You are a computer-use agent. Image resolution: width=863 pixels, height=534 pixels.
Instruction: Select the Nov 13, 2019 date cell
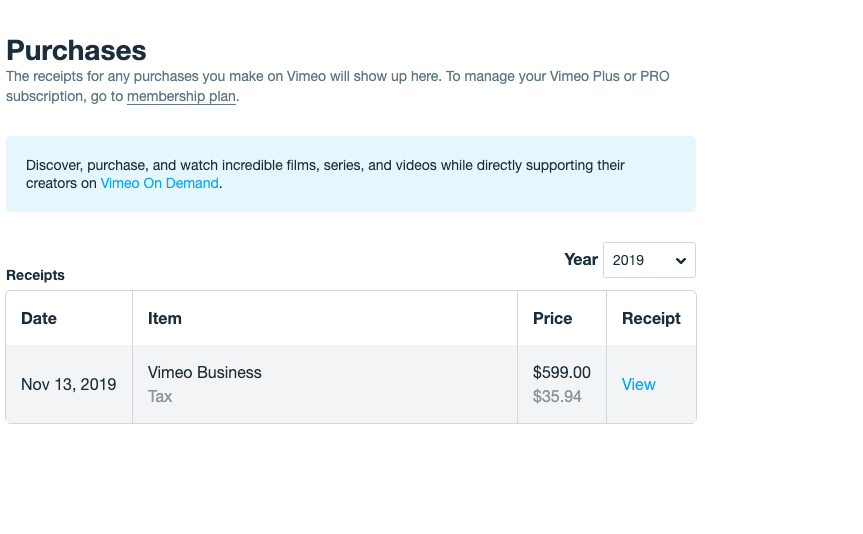pos(69,384)
